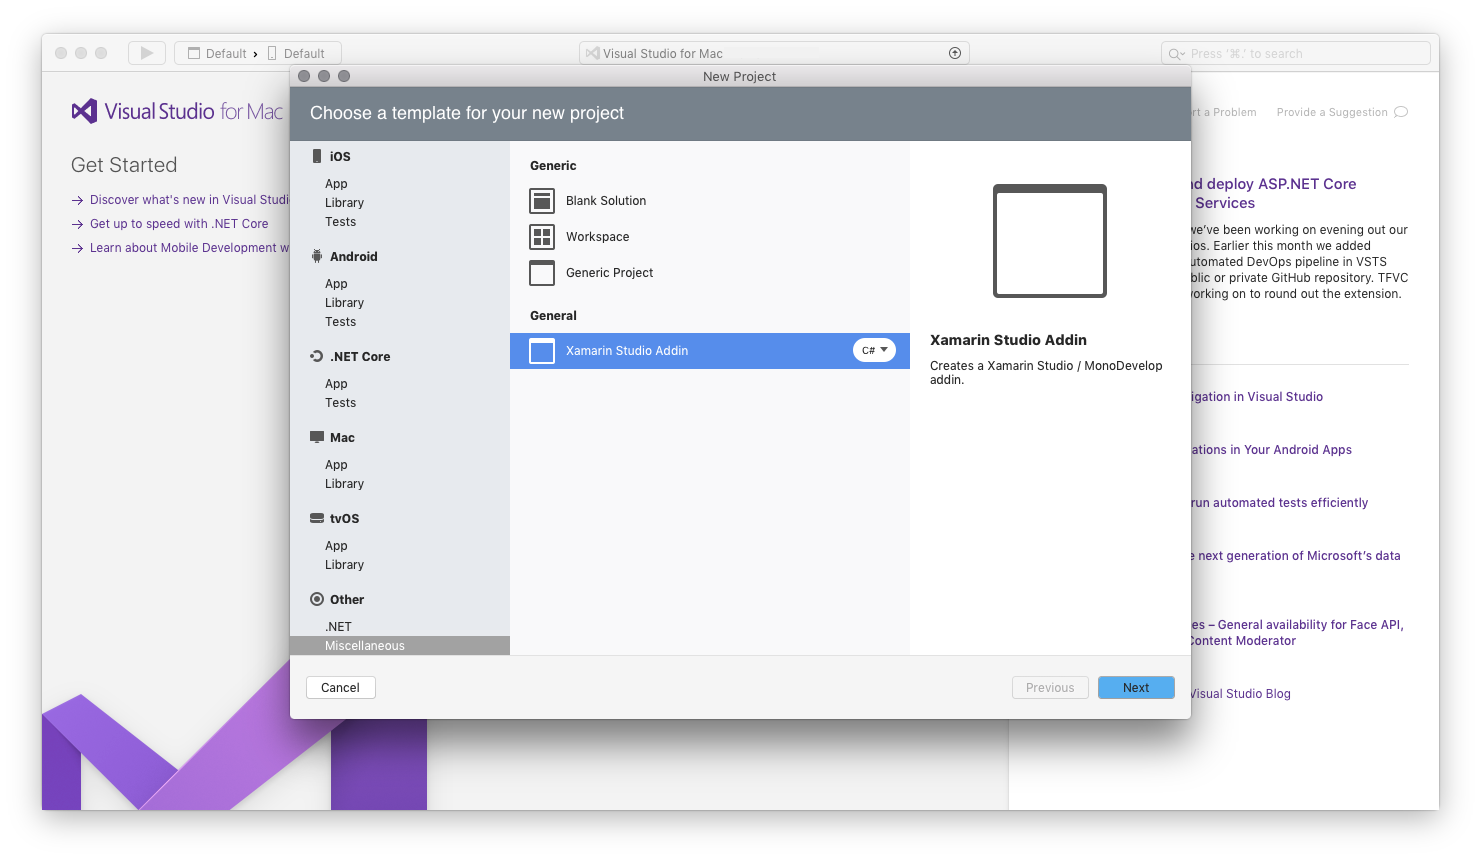
Task: Click the circular icon in the status bar
Action: click(955, 54)
